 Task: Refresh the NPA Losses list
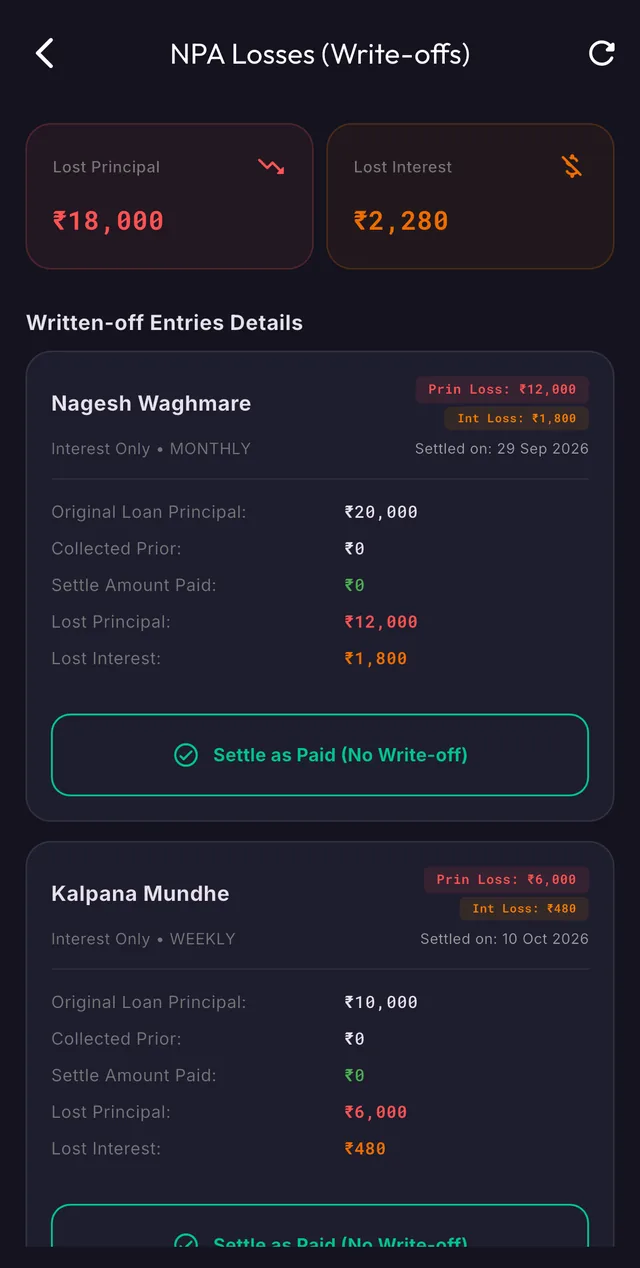(601, 53)
